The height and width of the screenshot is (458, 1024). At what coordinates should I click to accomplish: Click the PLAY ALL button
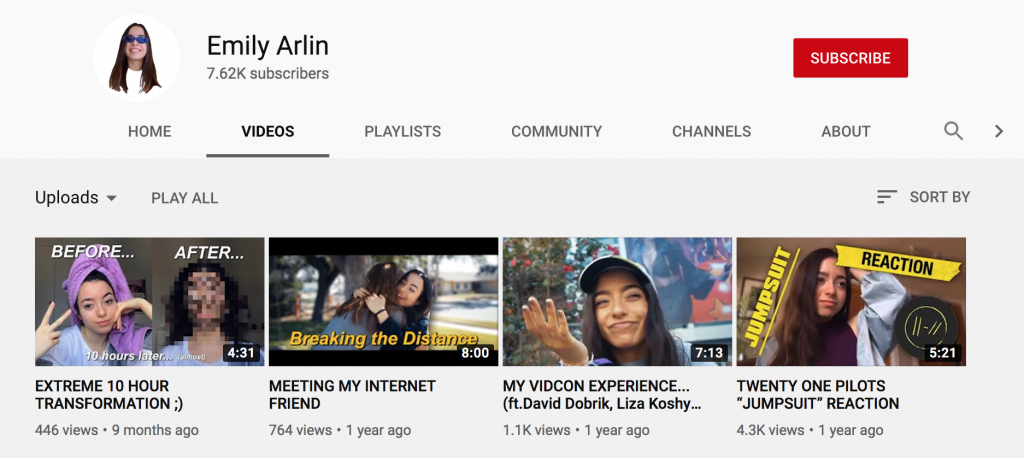[184, 198]
